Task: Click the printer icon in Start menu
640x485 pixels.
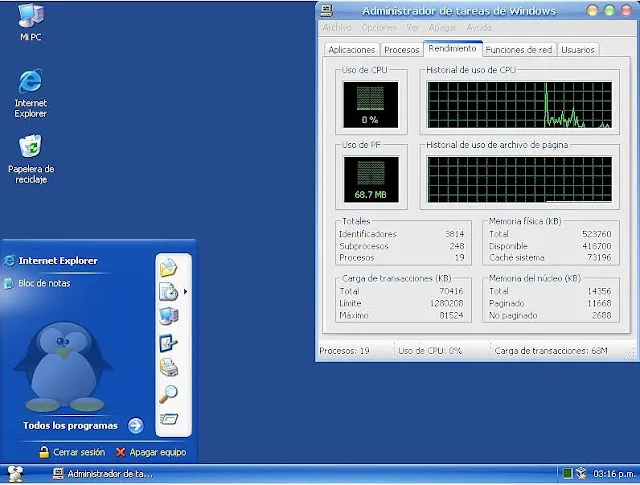Action: click(168, 367)
